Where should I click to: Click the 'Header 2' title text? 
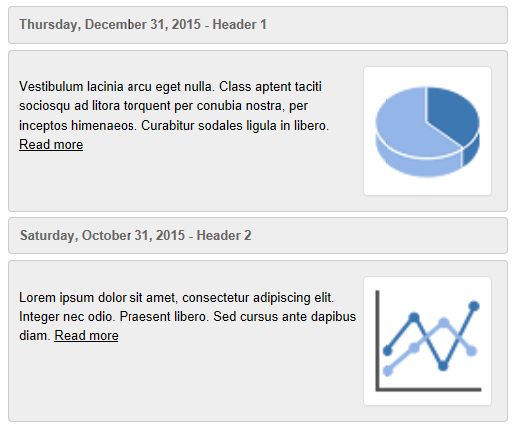click(x=224, y=236)
